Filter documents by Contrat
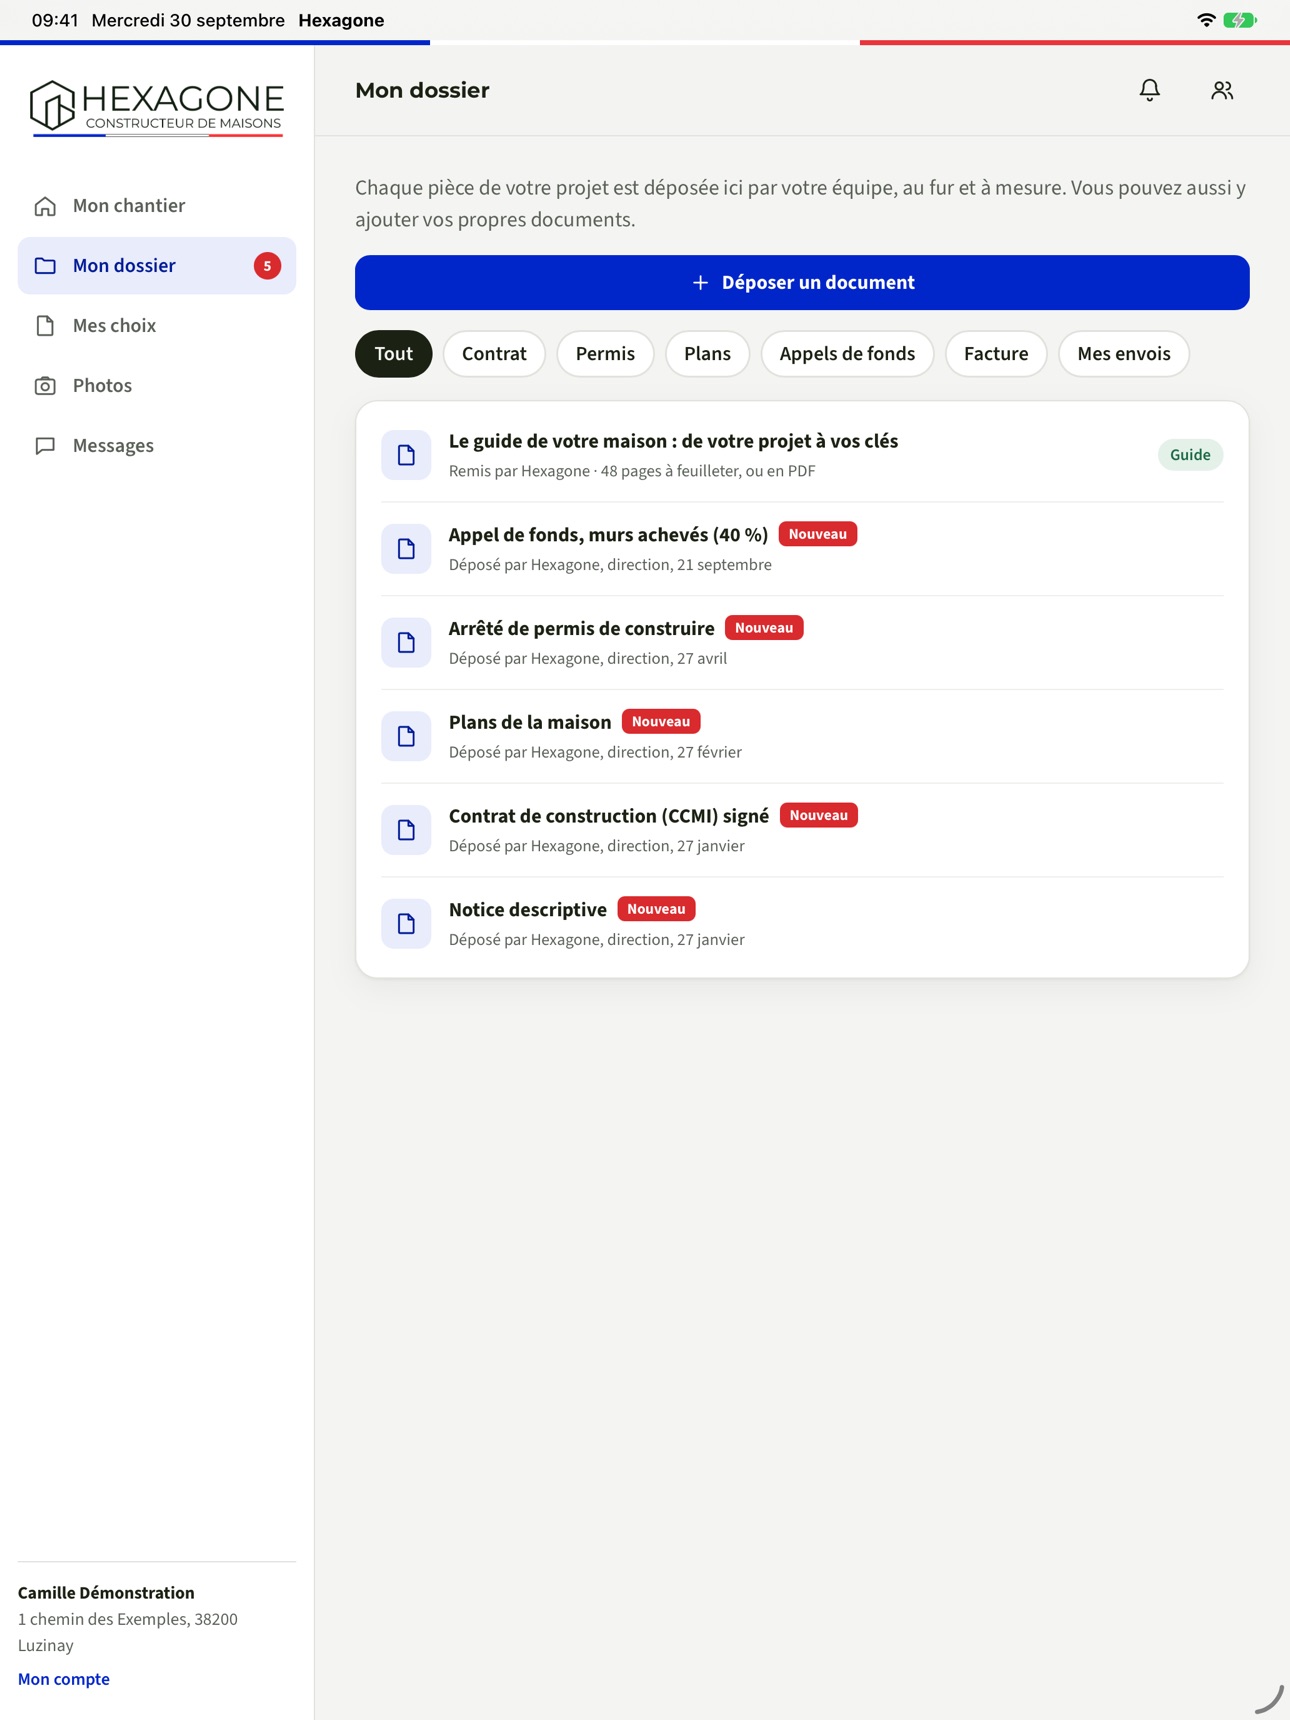Image resolution: width=1290 pixels, height=1720 pixels. pyautogui.click(x=494, y=354)
